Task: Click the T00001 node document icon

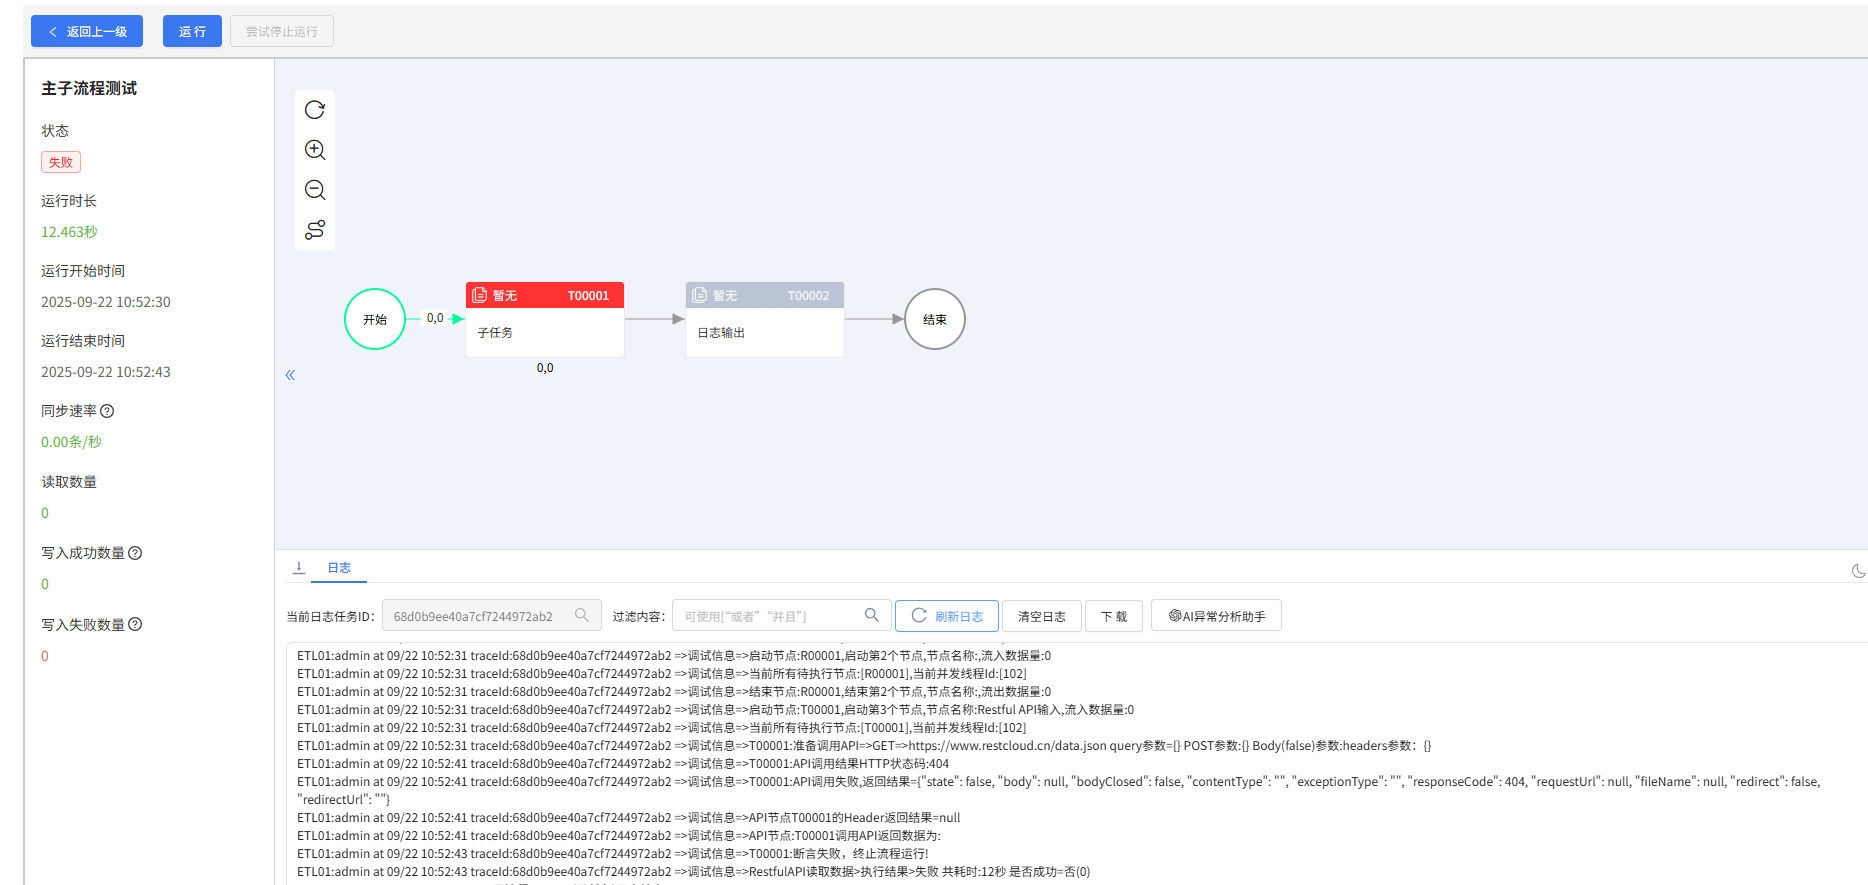Action: pos(480,295)
